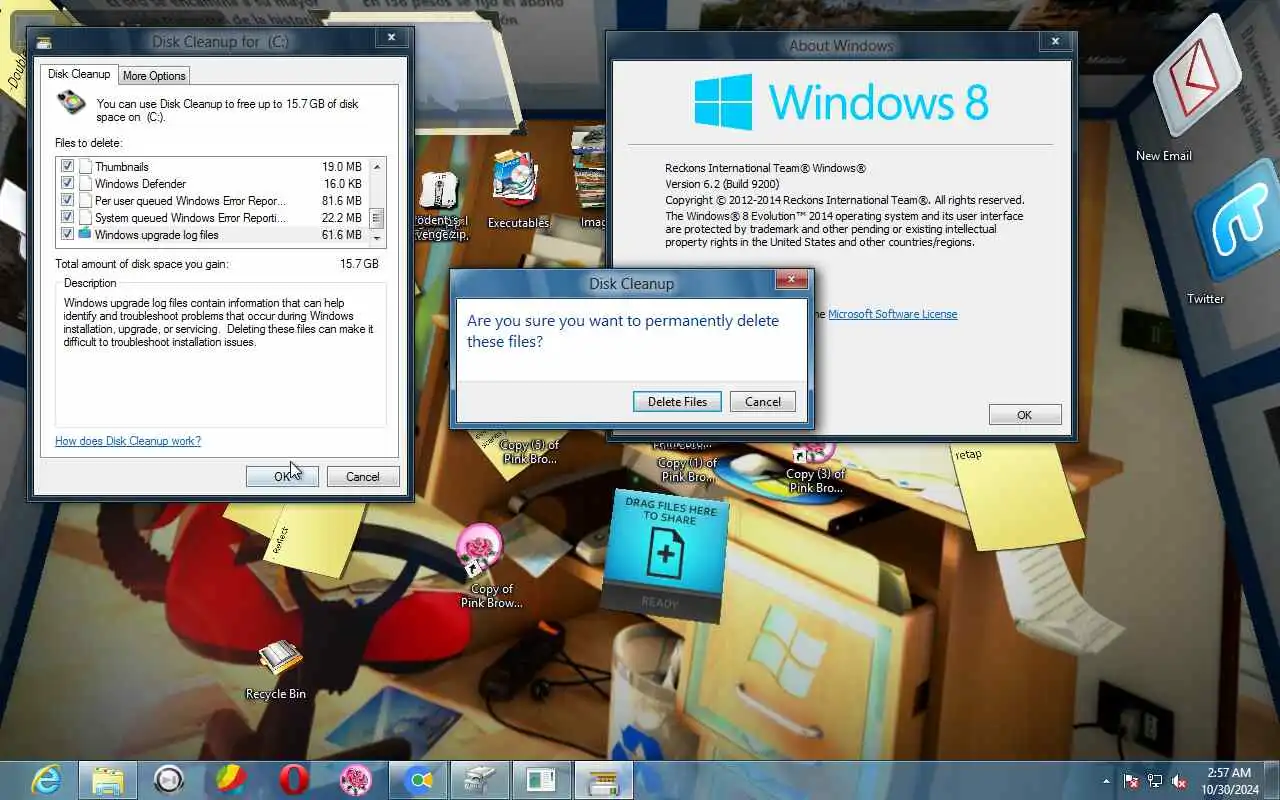Click the taskbar clock showing 2:57 AM
The image size is (1280, 800).
pos(1228,780)
